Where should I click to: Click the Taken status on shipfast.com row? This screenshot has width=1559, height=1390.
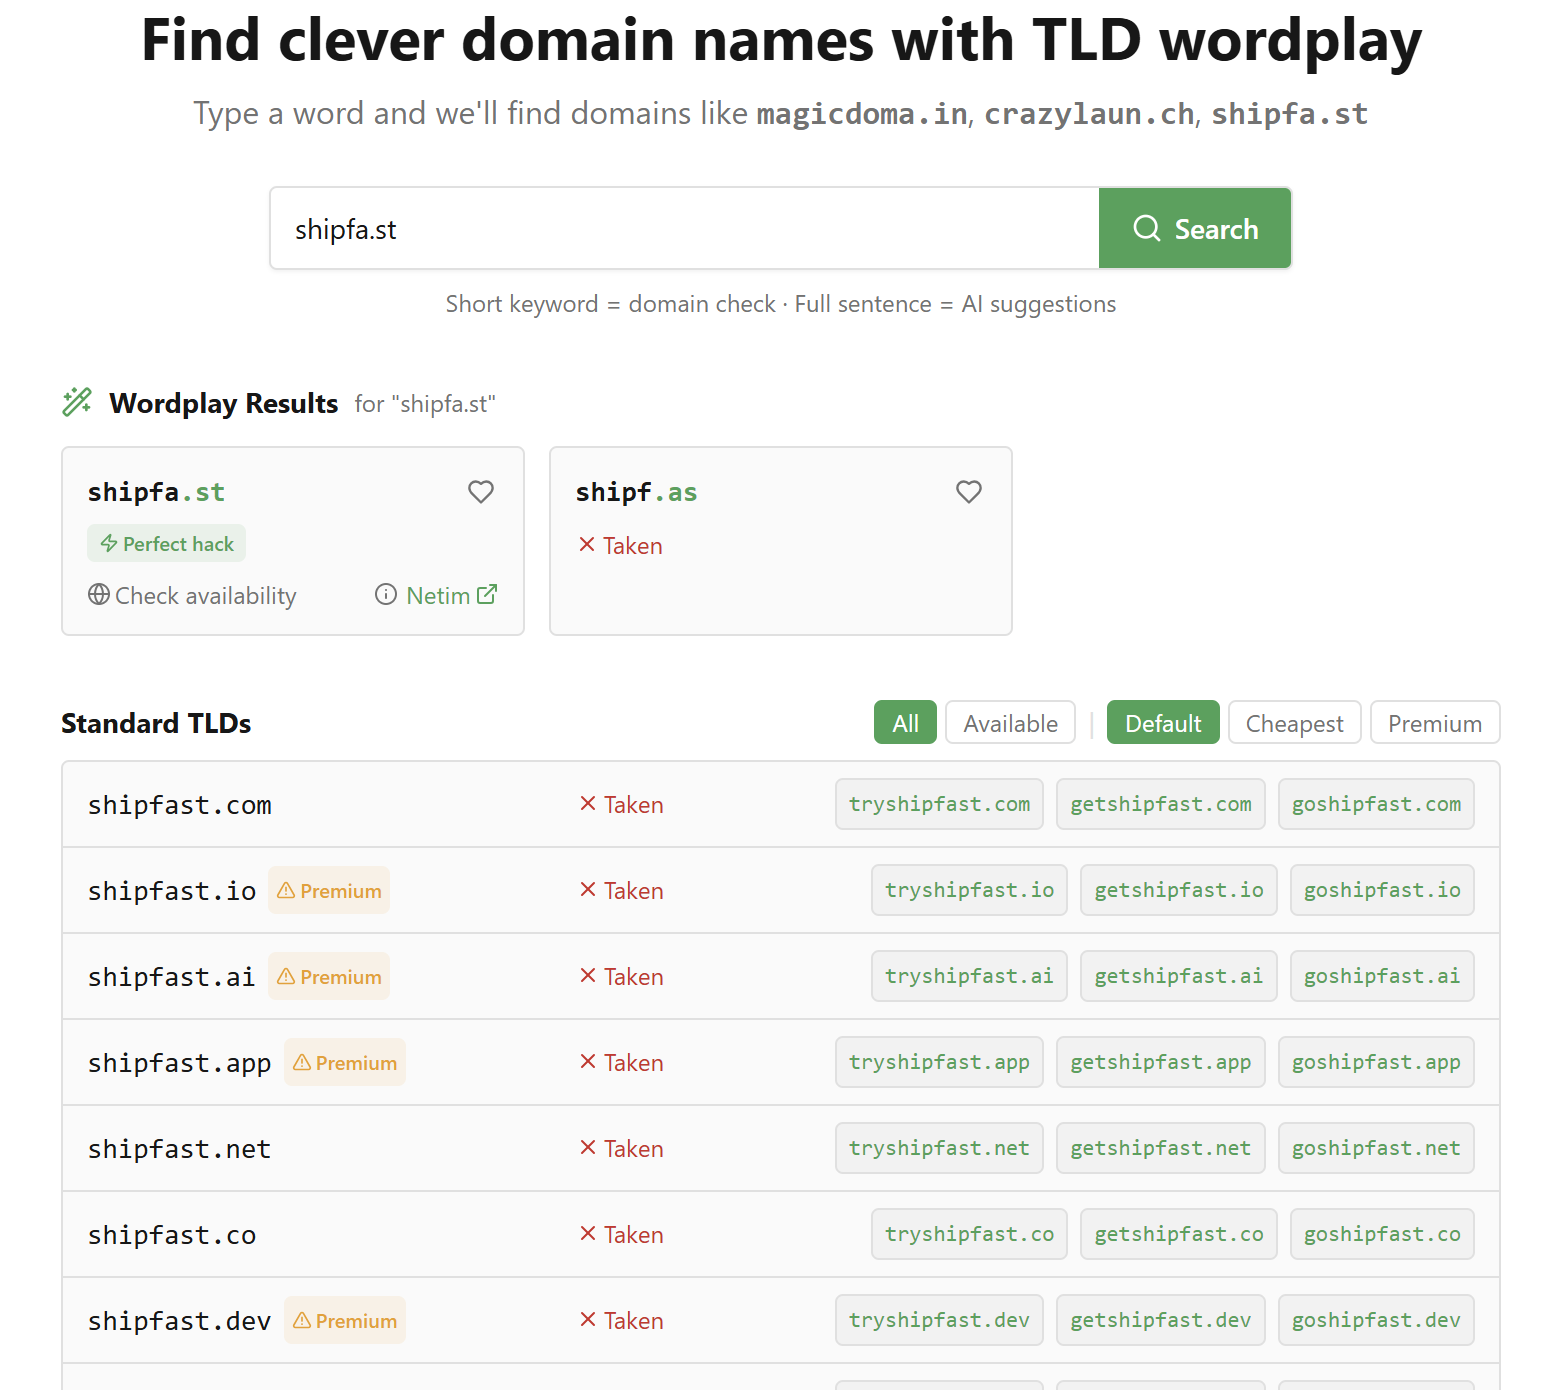click(x=621, y=804)
